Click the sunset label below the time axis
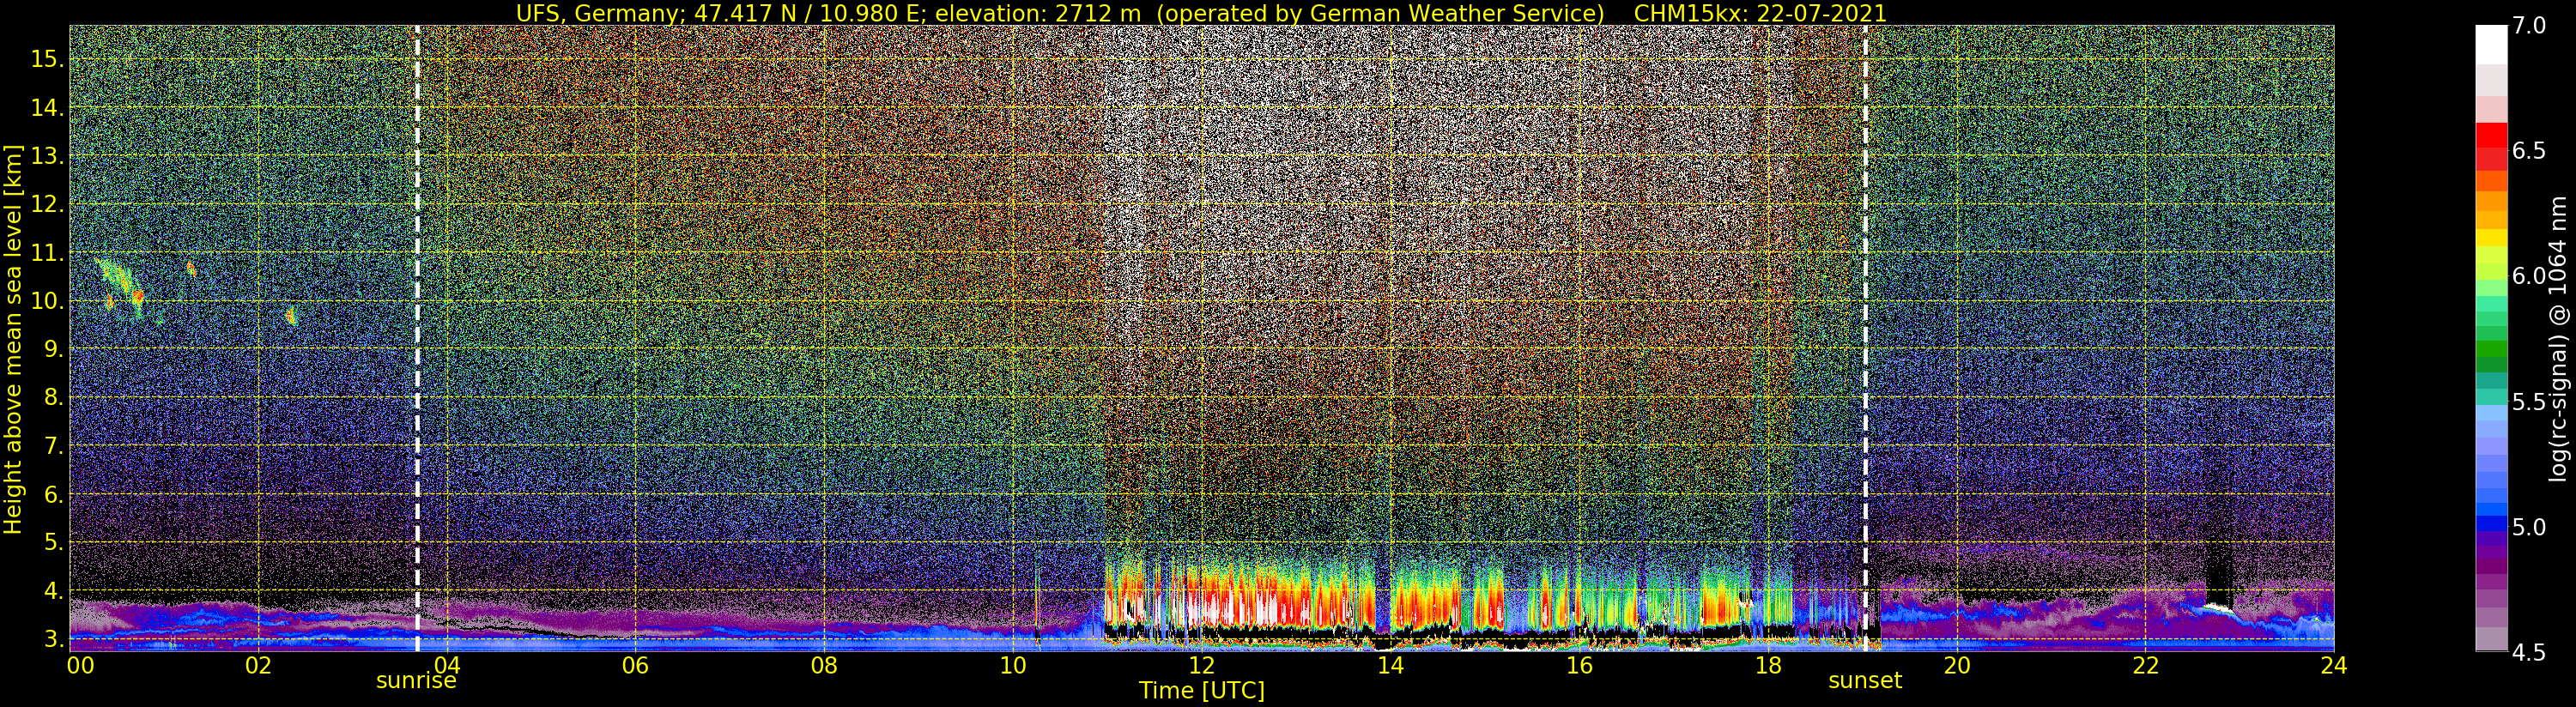The width and height of the screenshot is (2576, 707). click(1865, 681)
